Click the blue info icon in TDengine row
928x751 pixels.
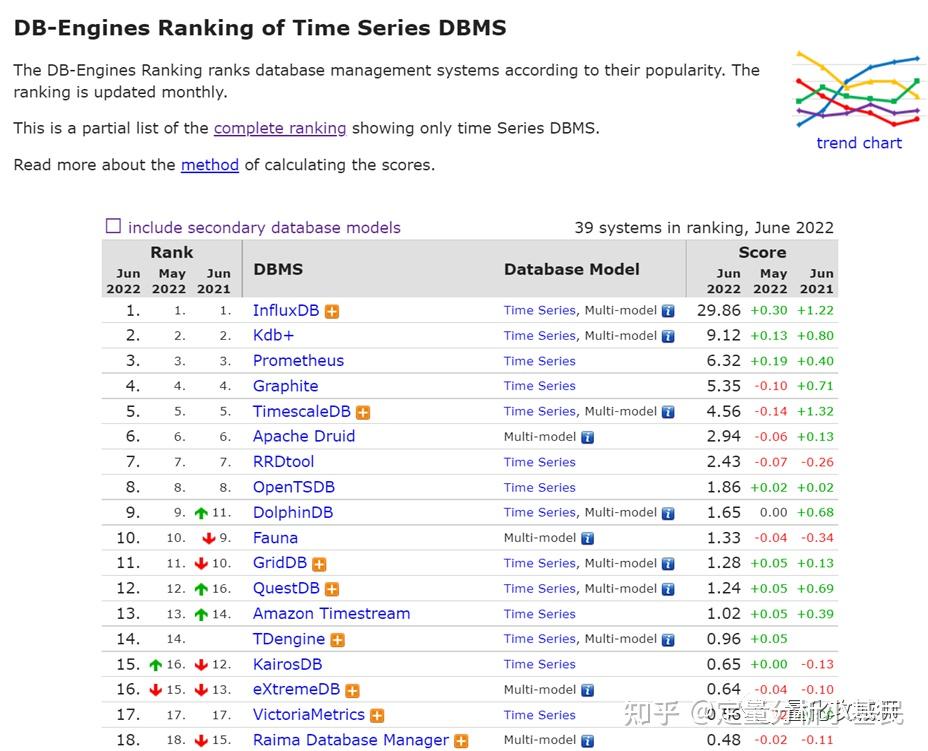click(x=668, y=640)
